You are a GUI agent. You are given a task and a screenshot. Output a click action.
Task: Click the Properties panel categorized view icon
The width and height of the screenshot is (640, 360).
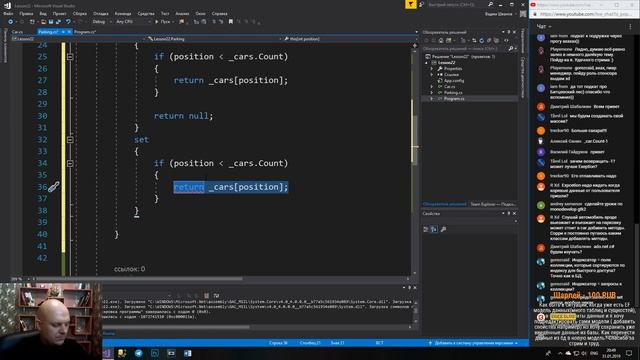click(x=426, y=229)
